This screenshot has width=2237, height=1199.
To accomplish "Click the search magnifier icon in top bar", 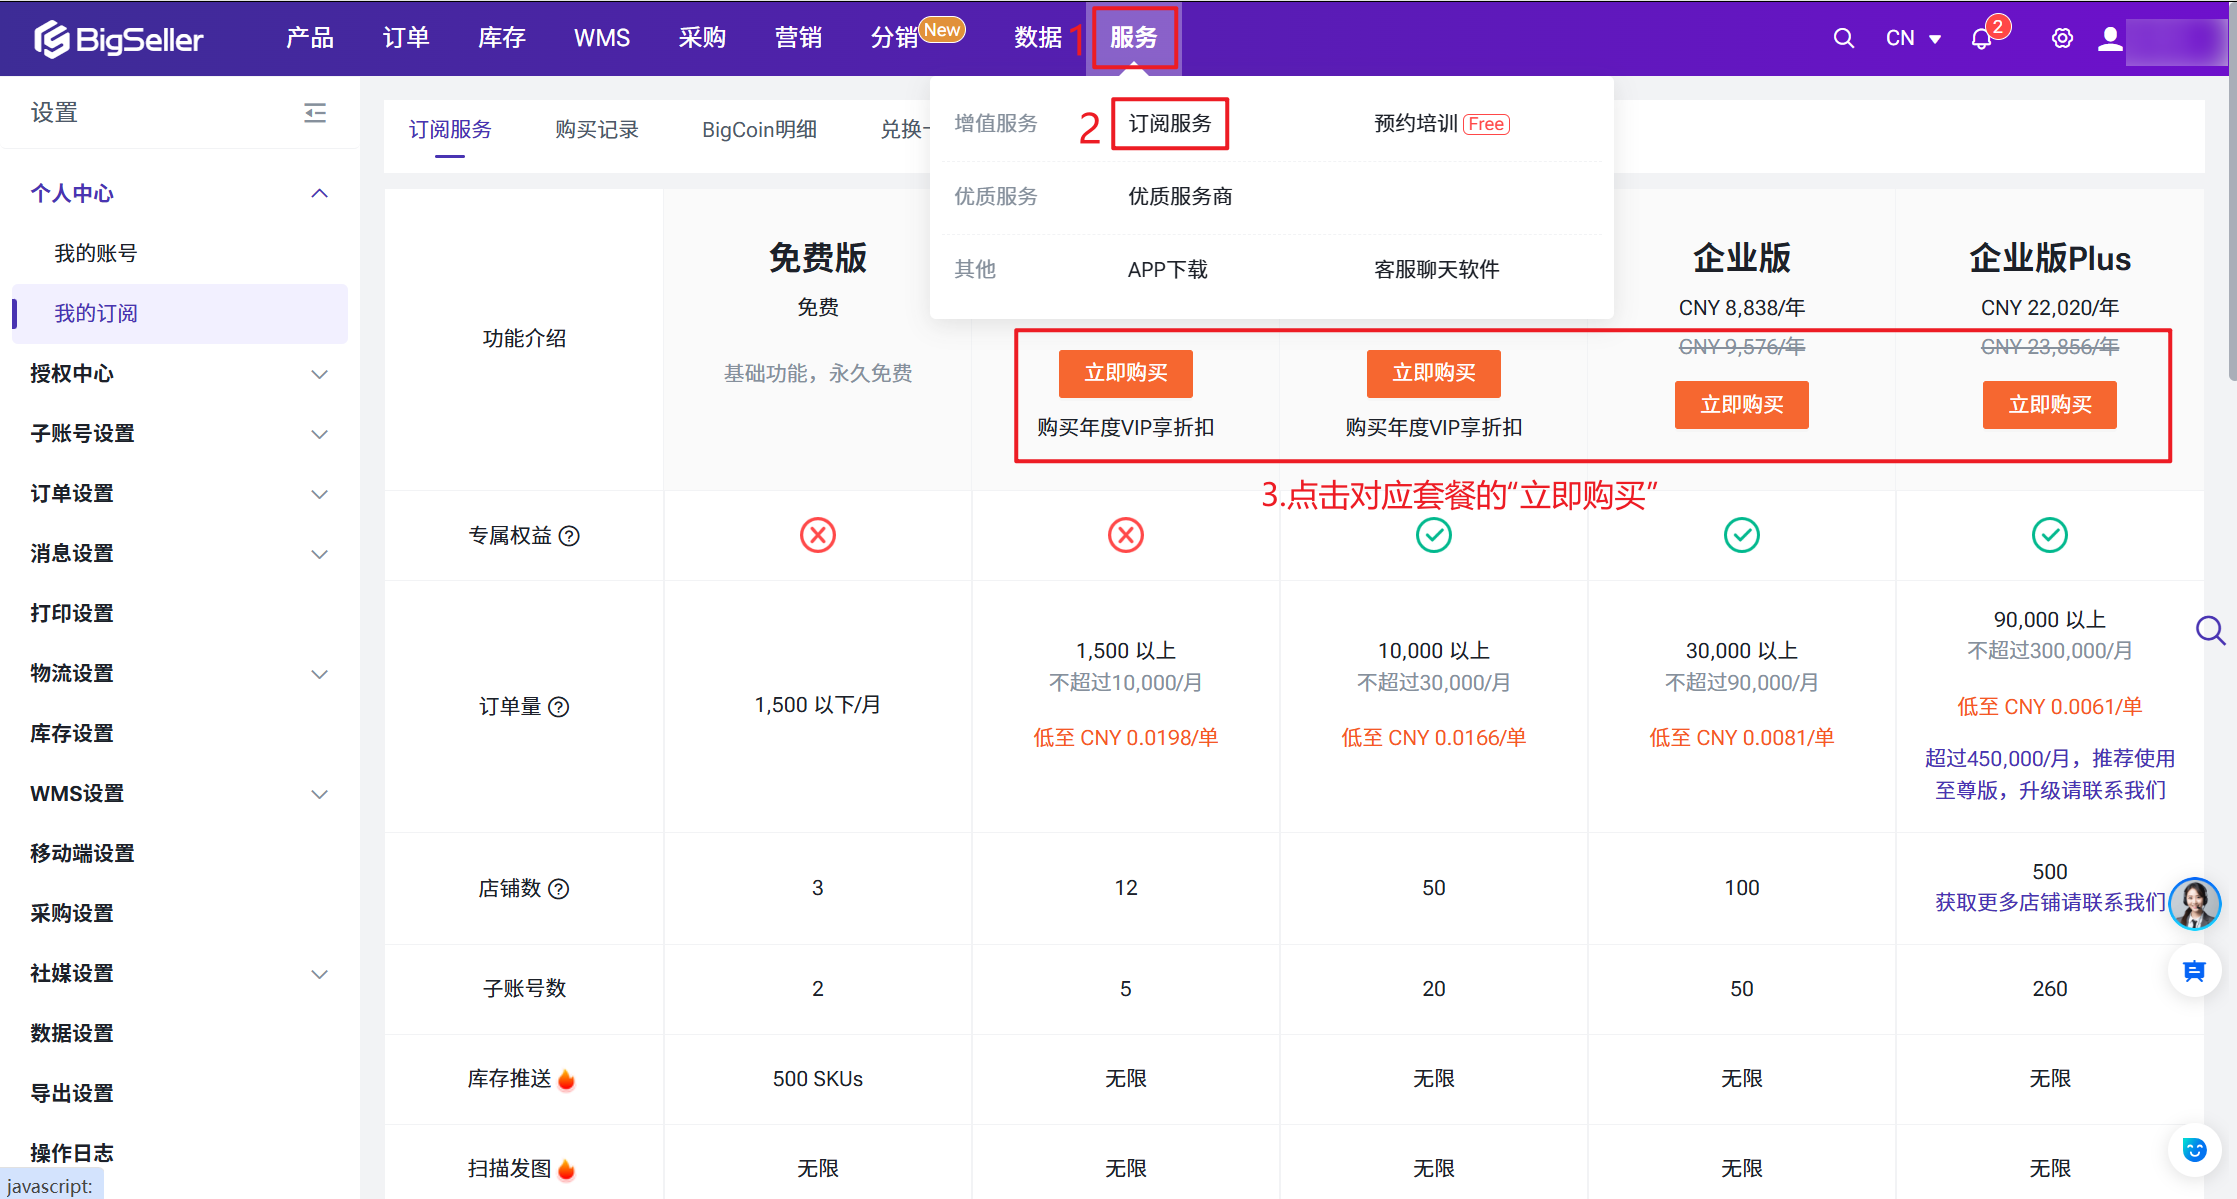I will click(1843, 38).
